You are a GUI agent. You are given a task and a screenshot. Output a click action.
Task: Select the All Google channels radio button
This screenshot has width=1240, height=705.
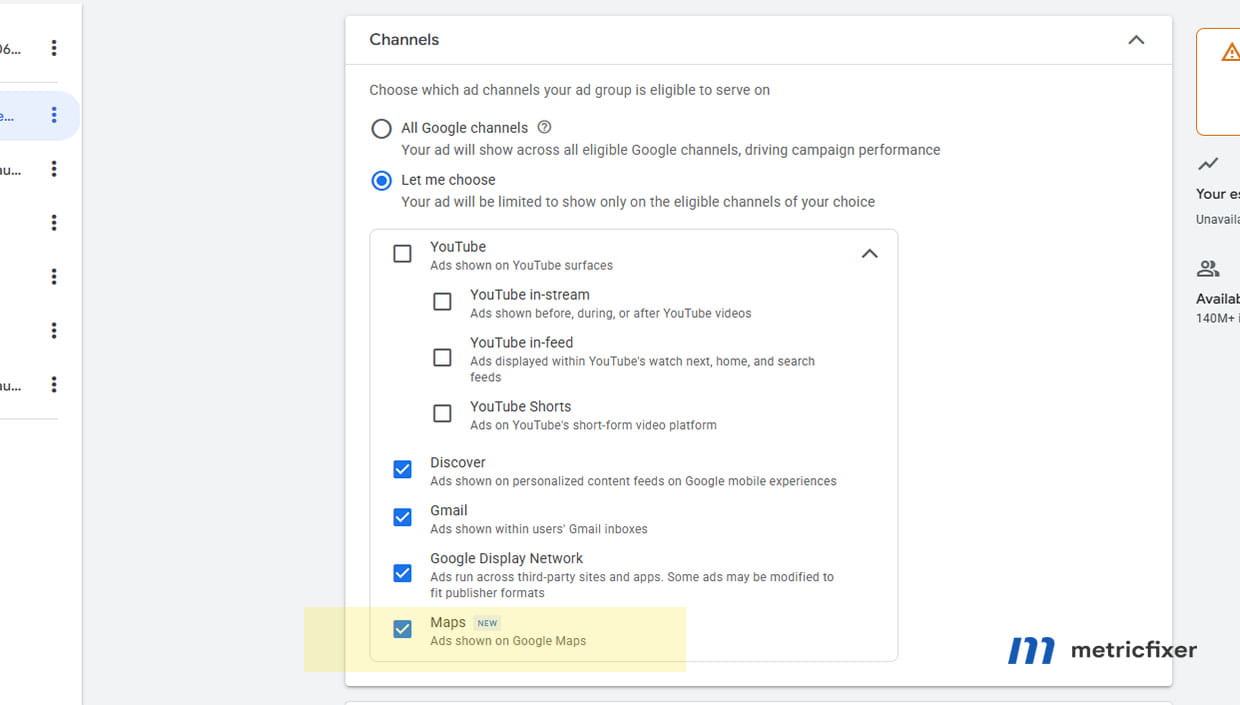tap(381, 129)
